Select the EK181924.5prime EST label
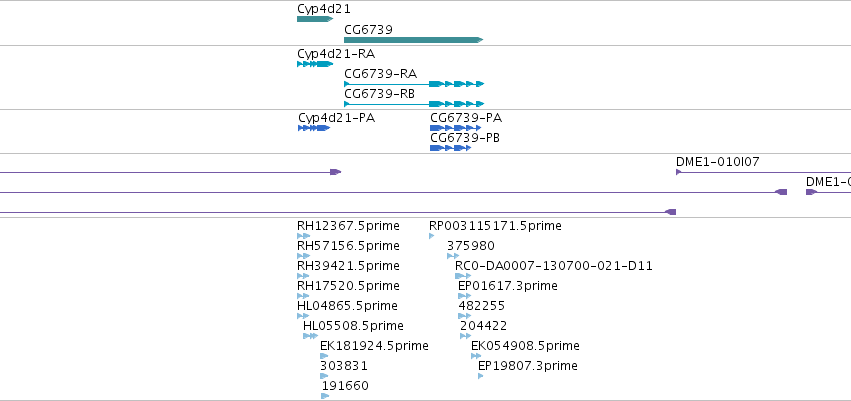The image size is (851, 401). tap(374, 346)
